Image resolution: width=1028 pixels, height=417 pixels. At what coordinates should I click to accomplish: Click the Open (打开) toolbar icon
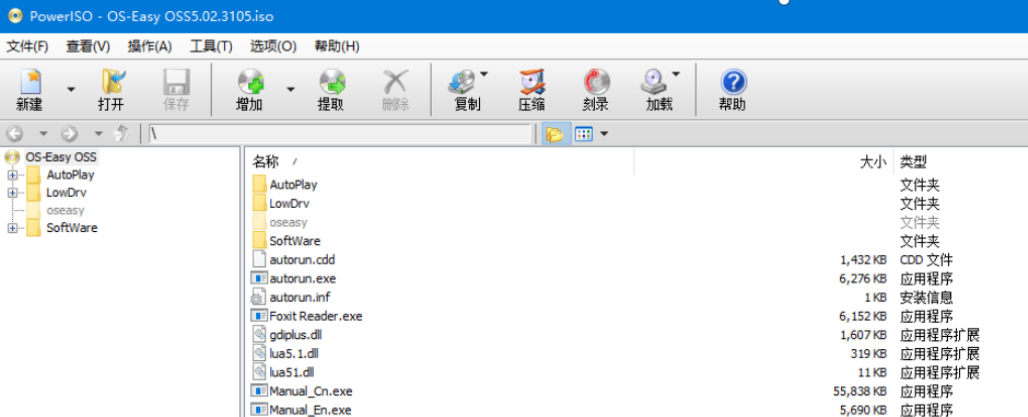click(x=111, y=88)
